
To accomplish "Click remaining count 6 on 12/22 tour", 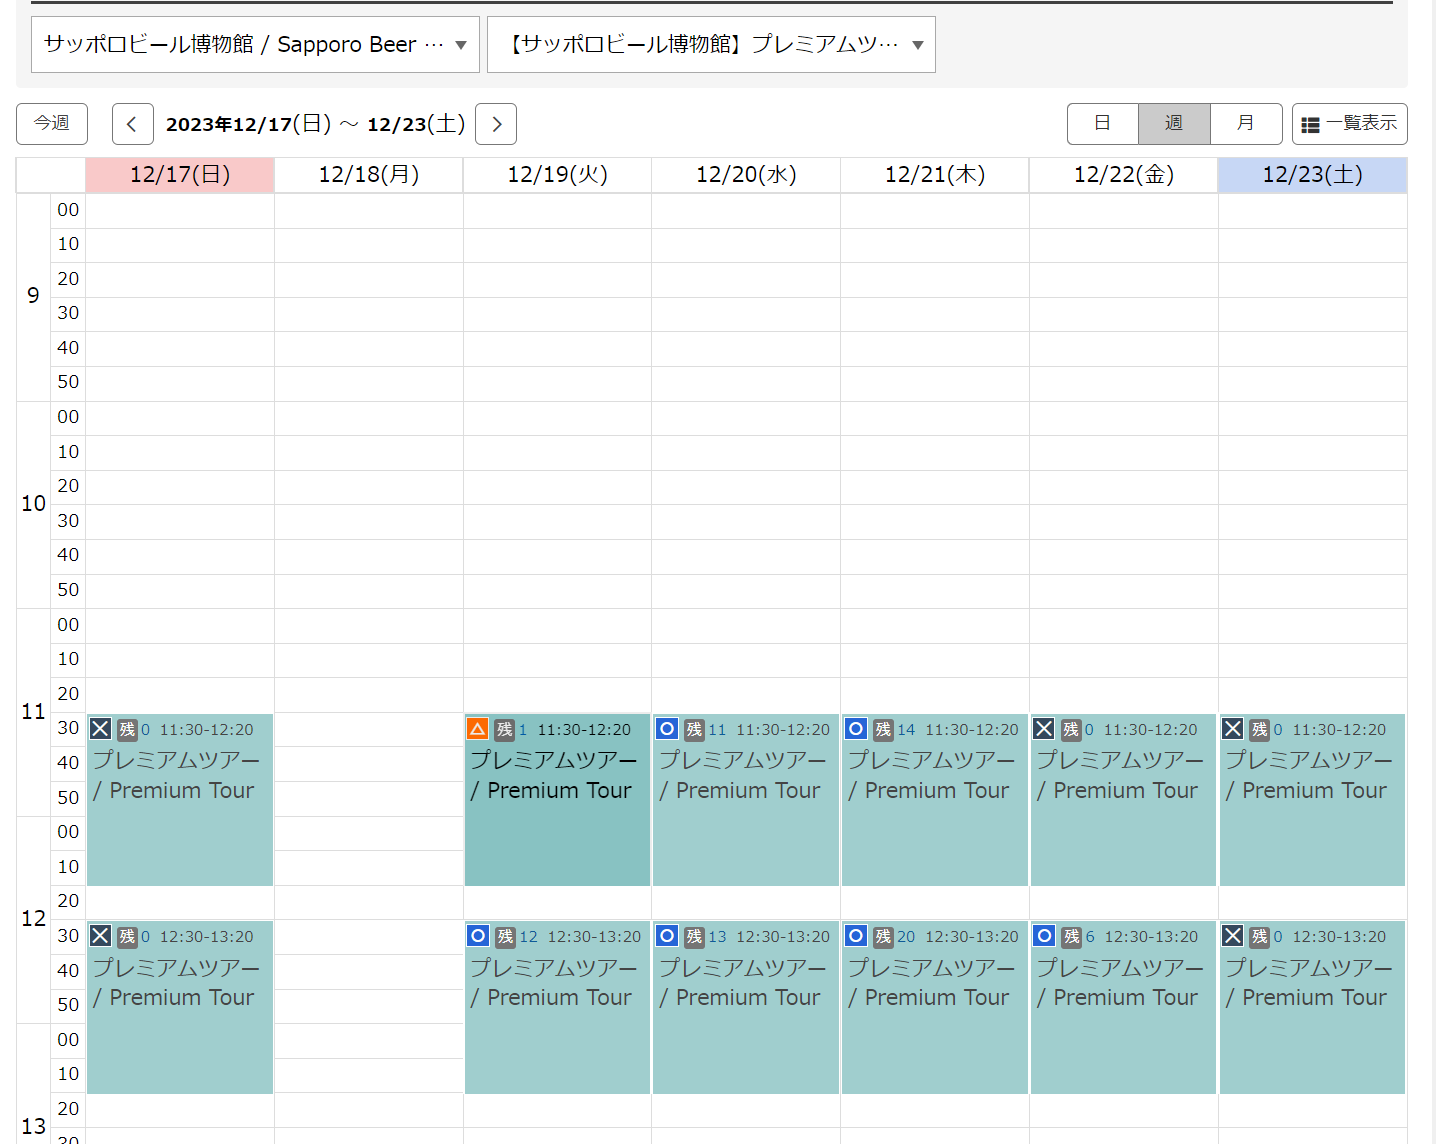I will pos(1090,937).
